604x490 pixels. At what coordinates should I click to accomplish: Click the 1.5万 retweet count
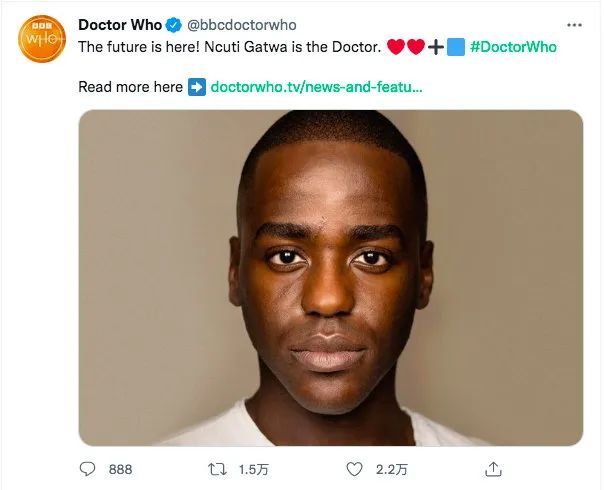point(252,469)
